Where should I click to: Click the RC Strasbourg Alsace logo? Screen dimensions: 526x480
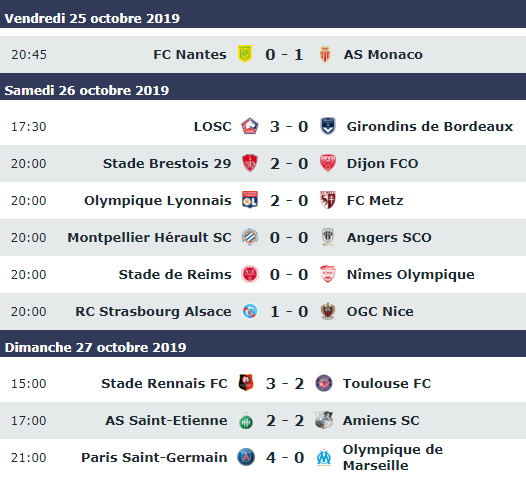point(250,311)
